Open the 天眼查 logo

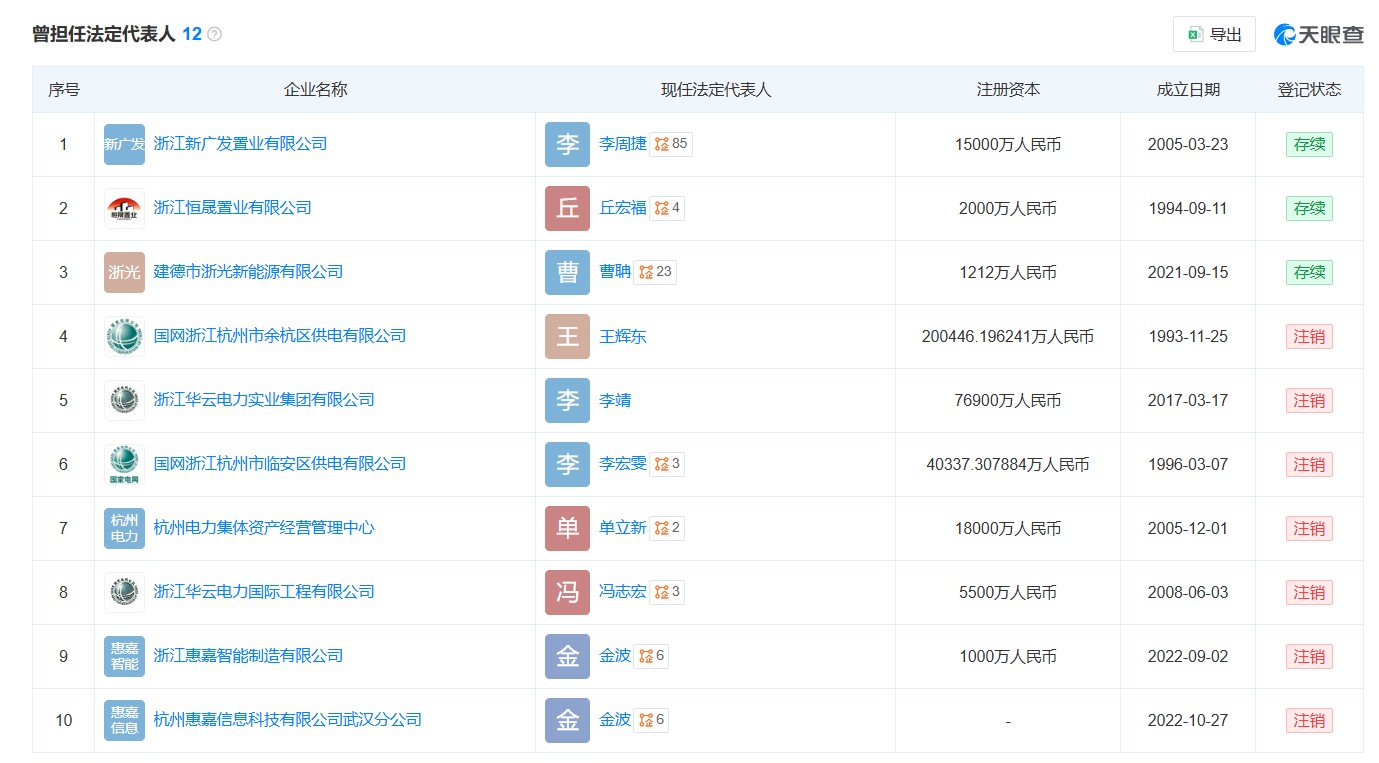pos(1319,34)
